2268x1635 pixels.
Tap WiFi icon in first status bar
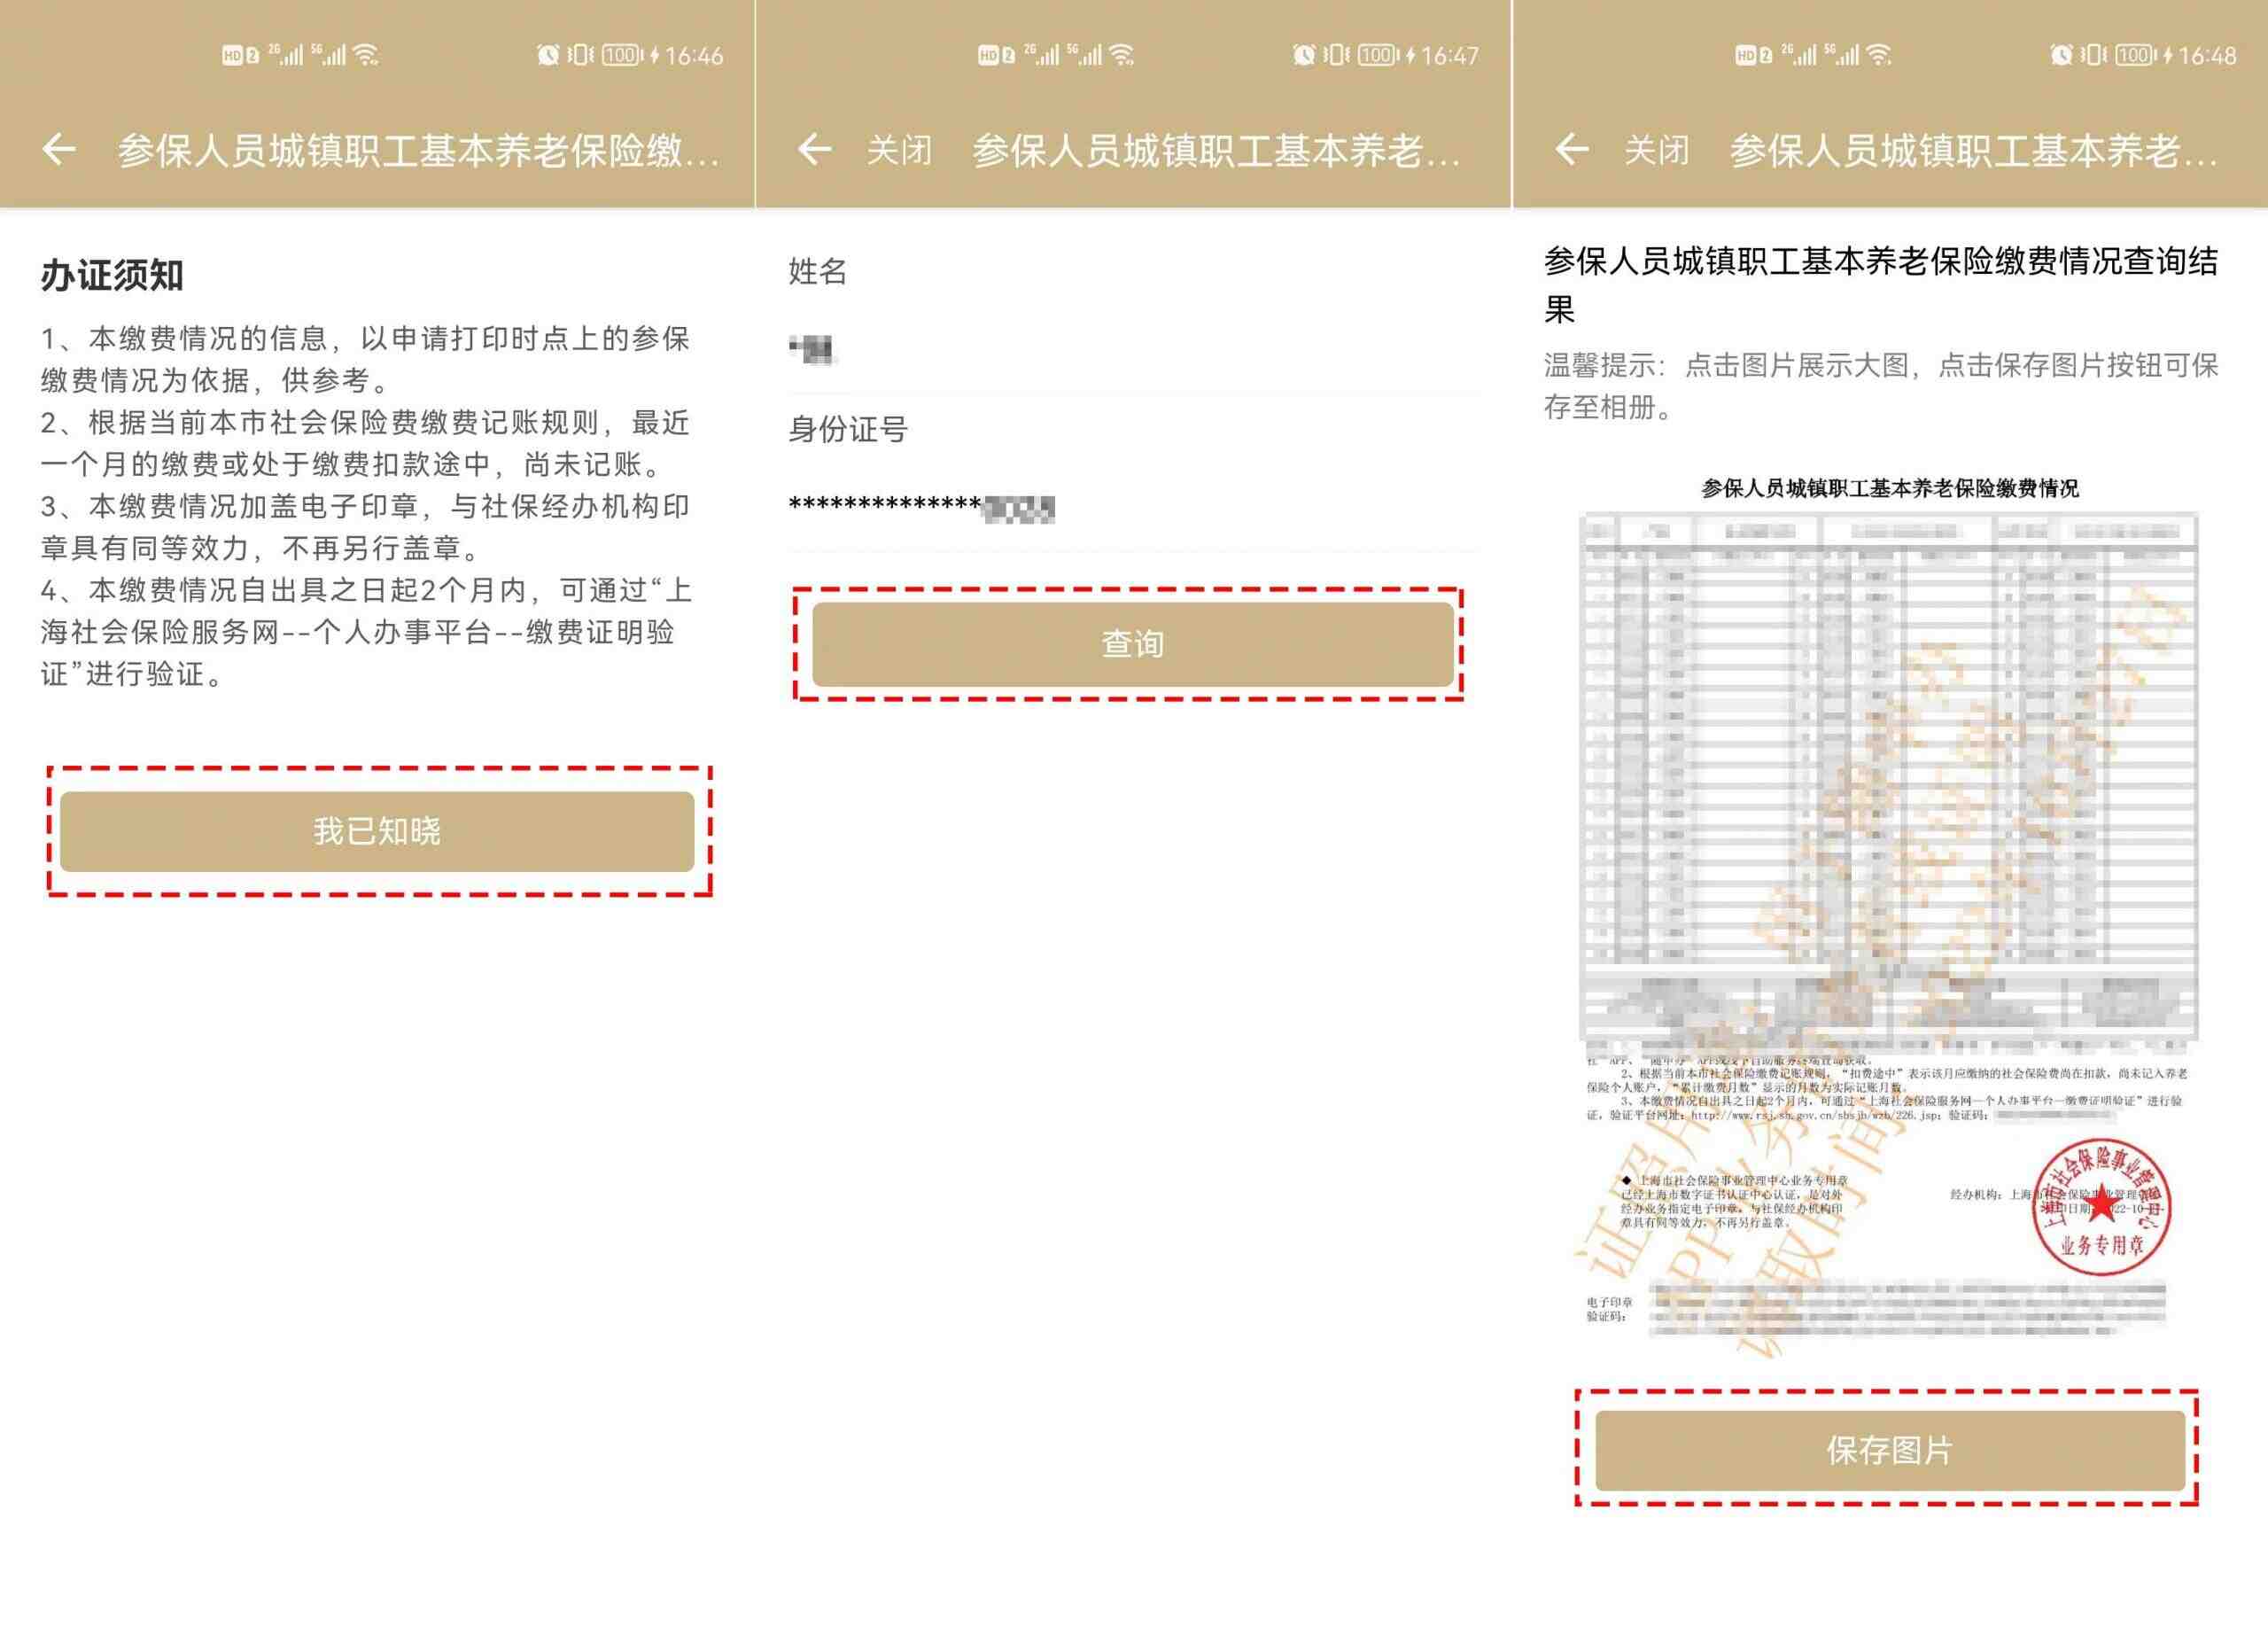pos(367,55)
